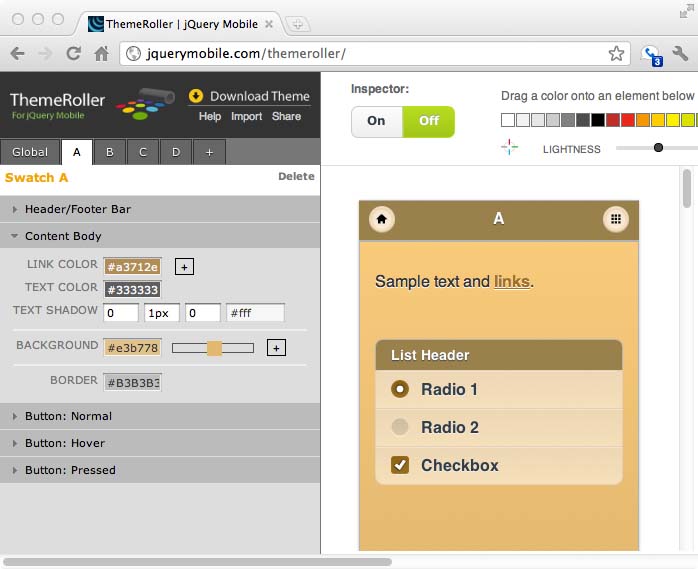This screenshot has height=569, width=698.
Task: Collapse Content Body section
Action: [160, 236]
